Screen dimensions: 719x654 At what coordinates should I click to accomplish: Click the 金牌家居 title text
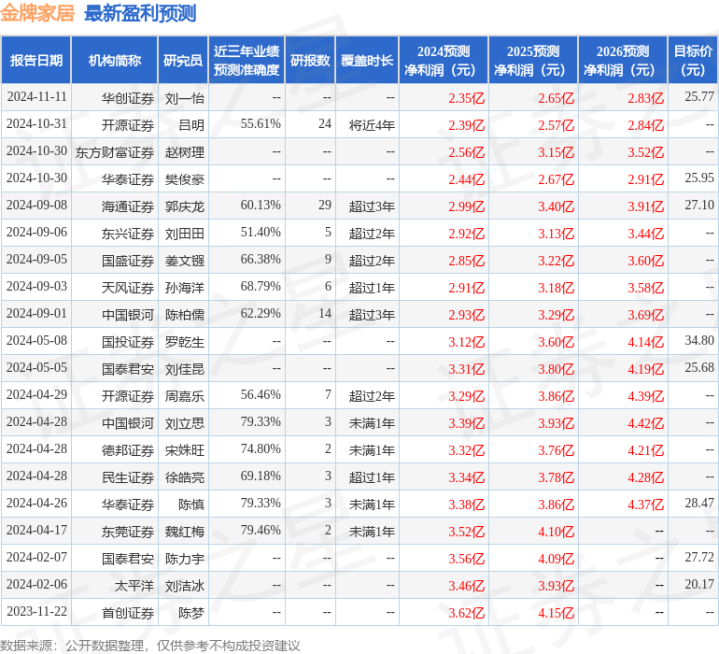pos(37,13)
